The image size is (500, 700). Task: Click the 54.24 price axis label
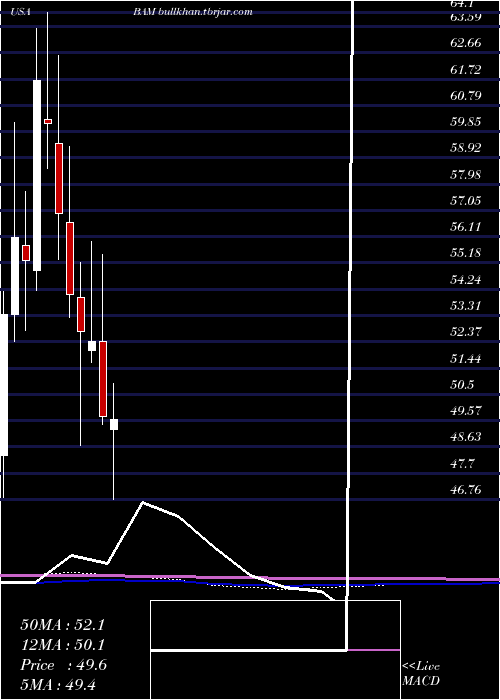coord(466,280)
